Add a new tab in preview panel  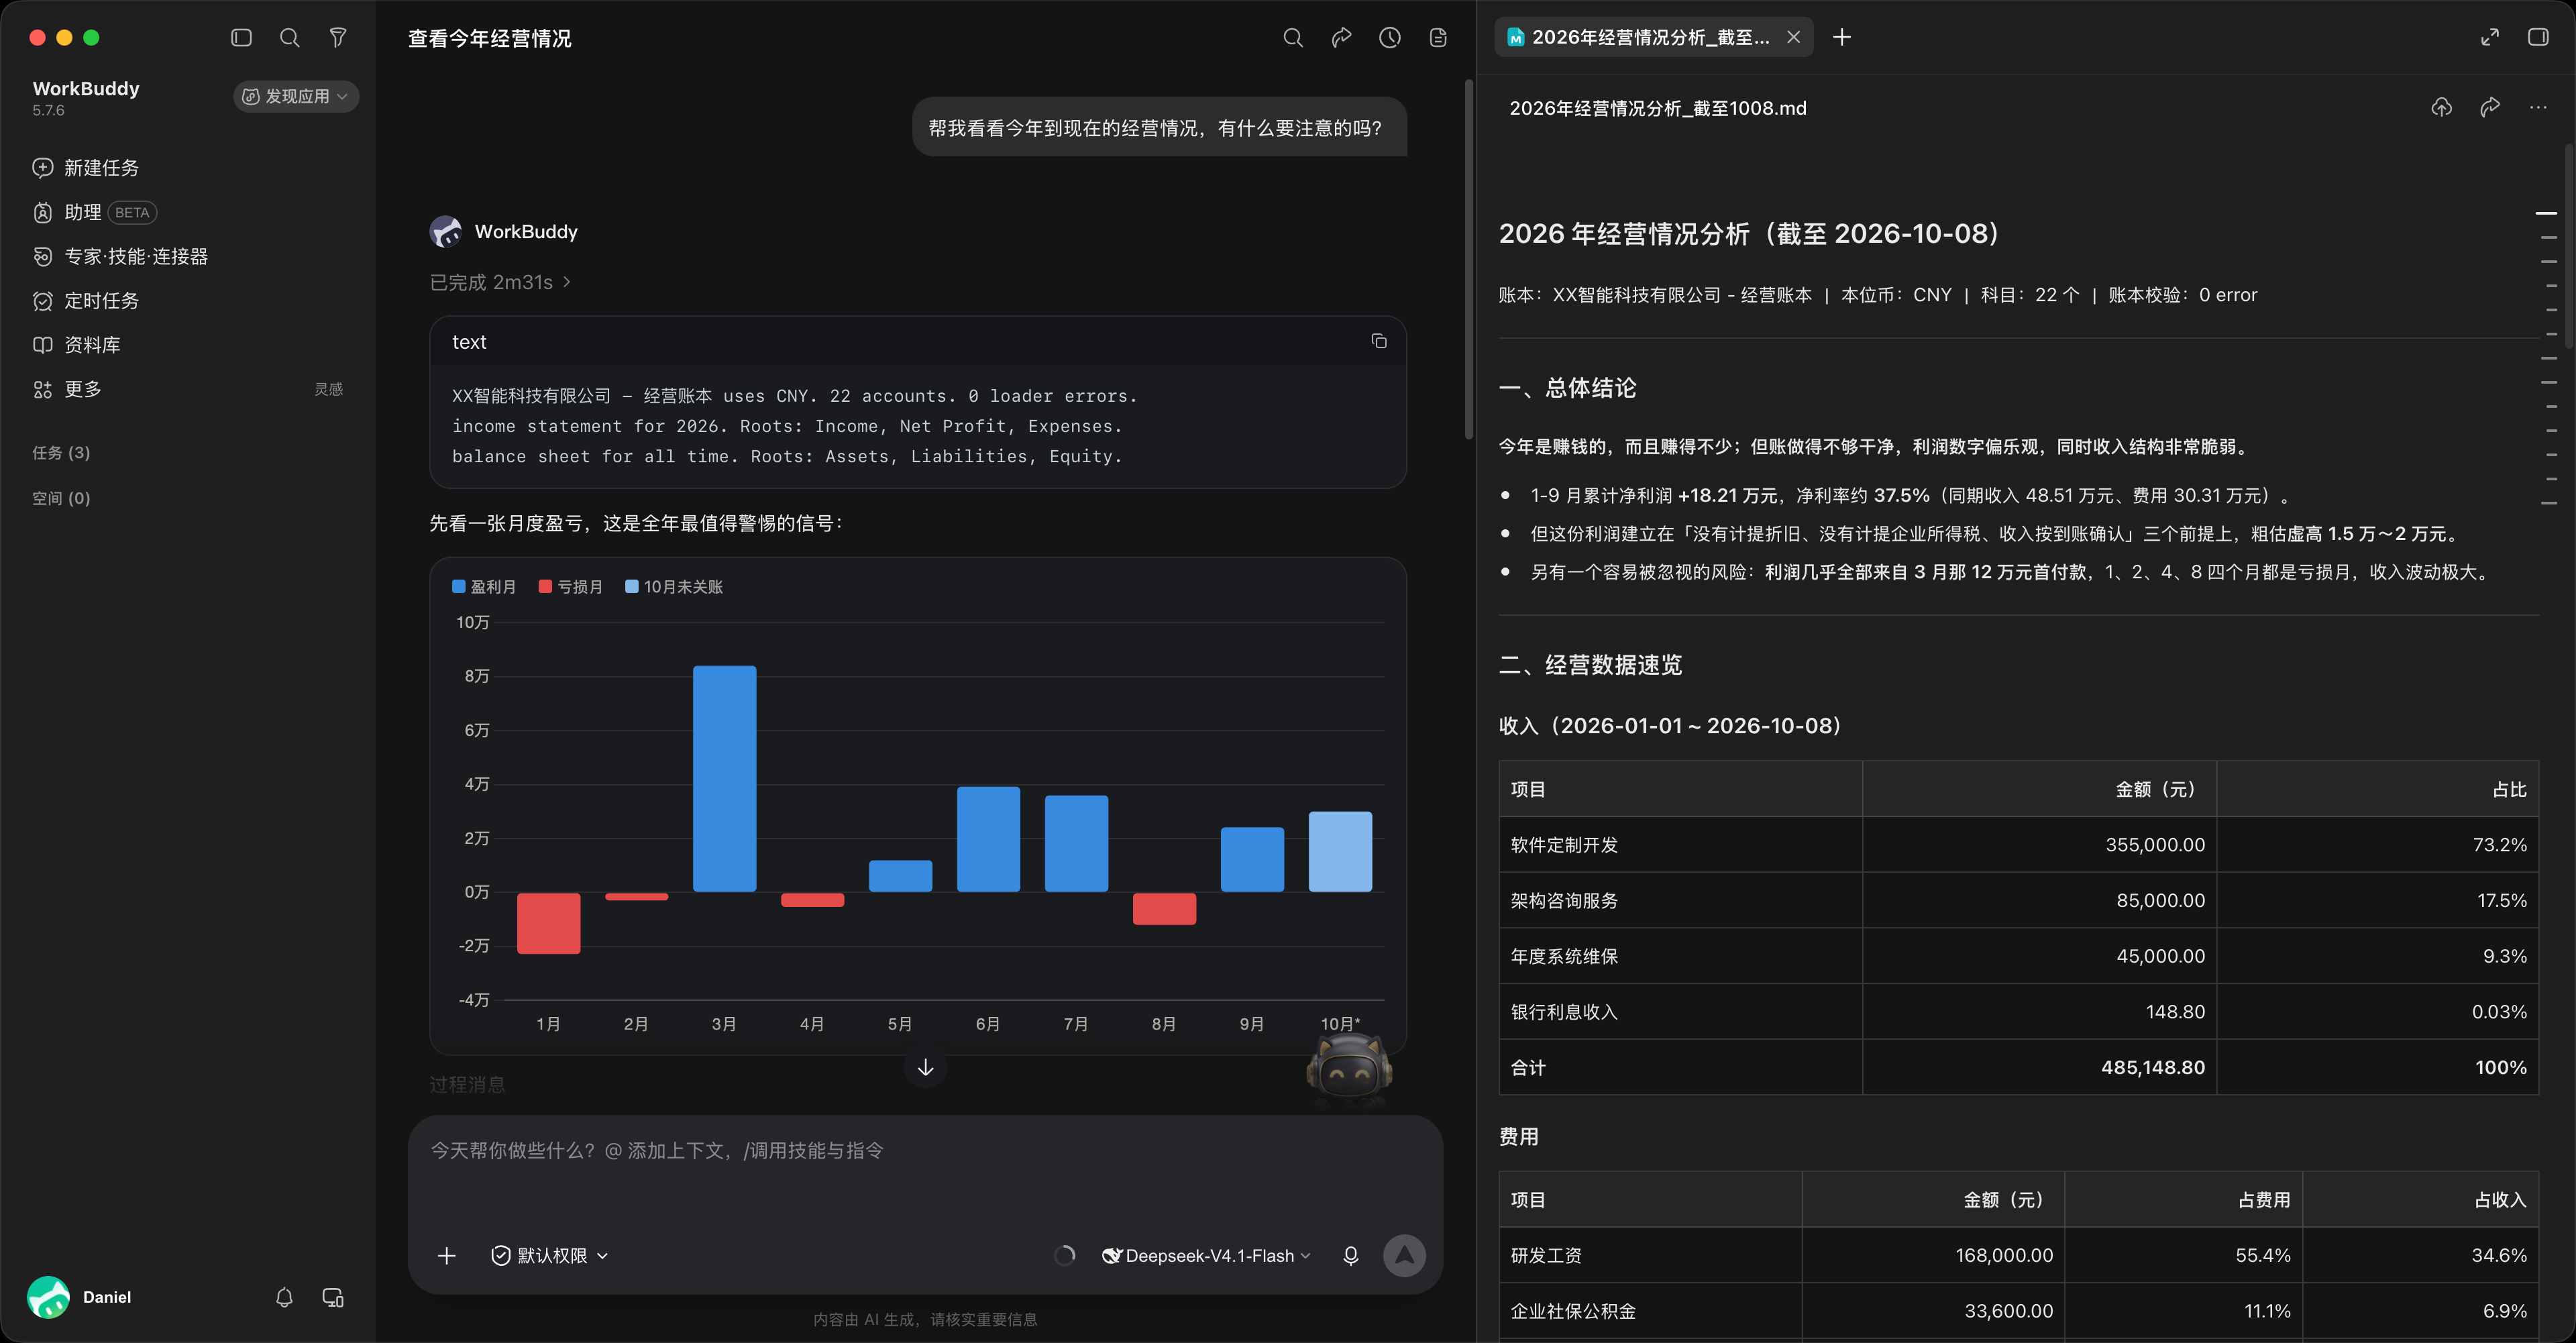click(x=1842, y=38)
